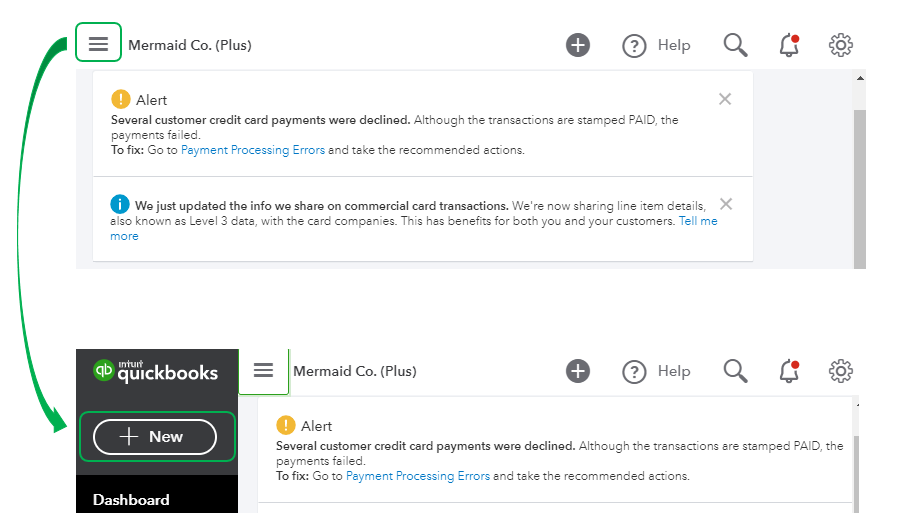Select Dashboard in the left navigation
Screen dimensions: 920x528
131,500
